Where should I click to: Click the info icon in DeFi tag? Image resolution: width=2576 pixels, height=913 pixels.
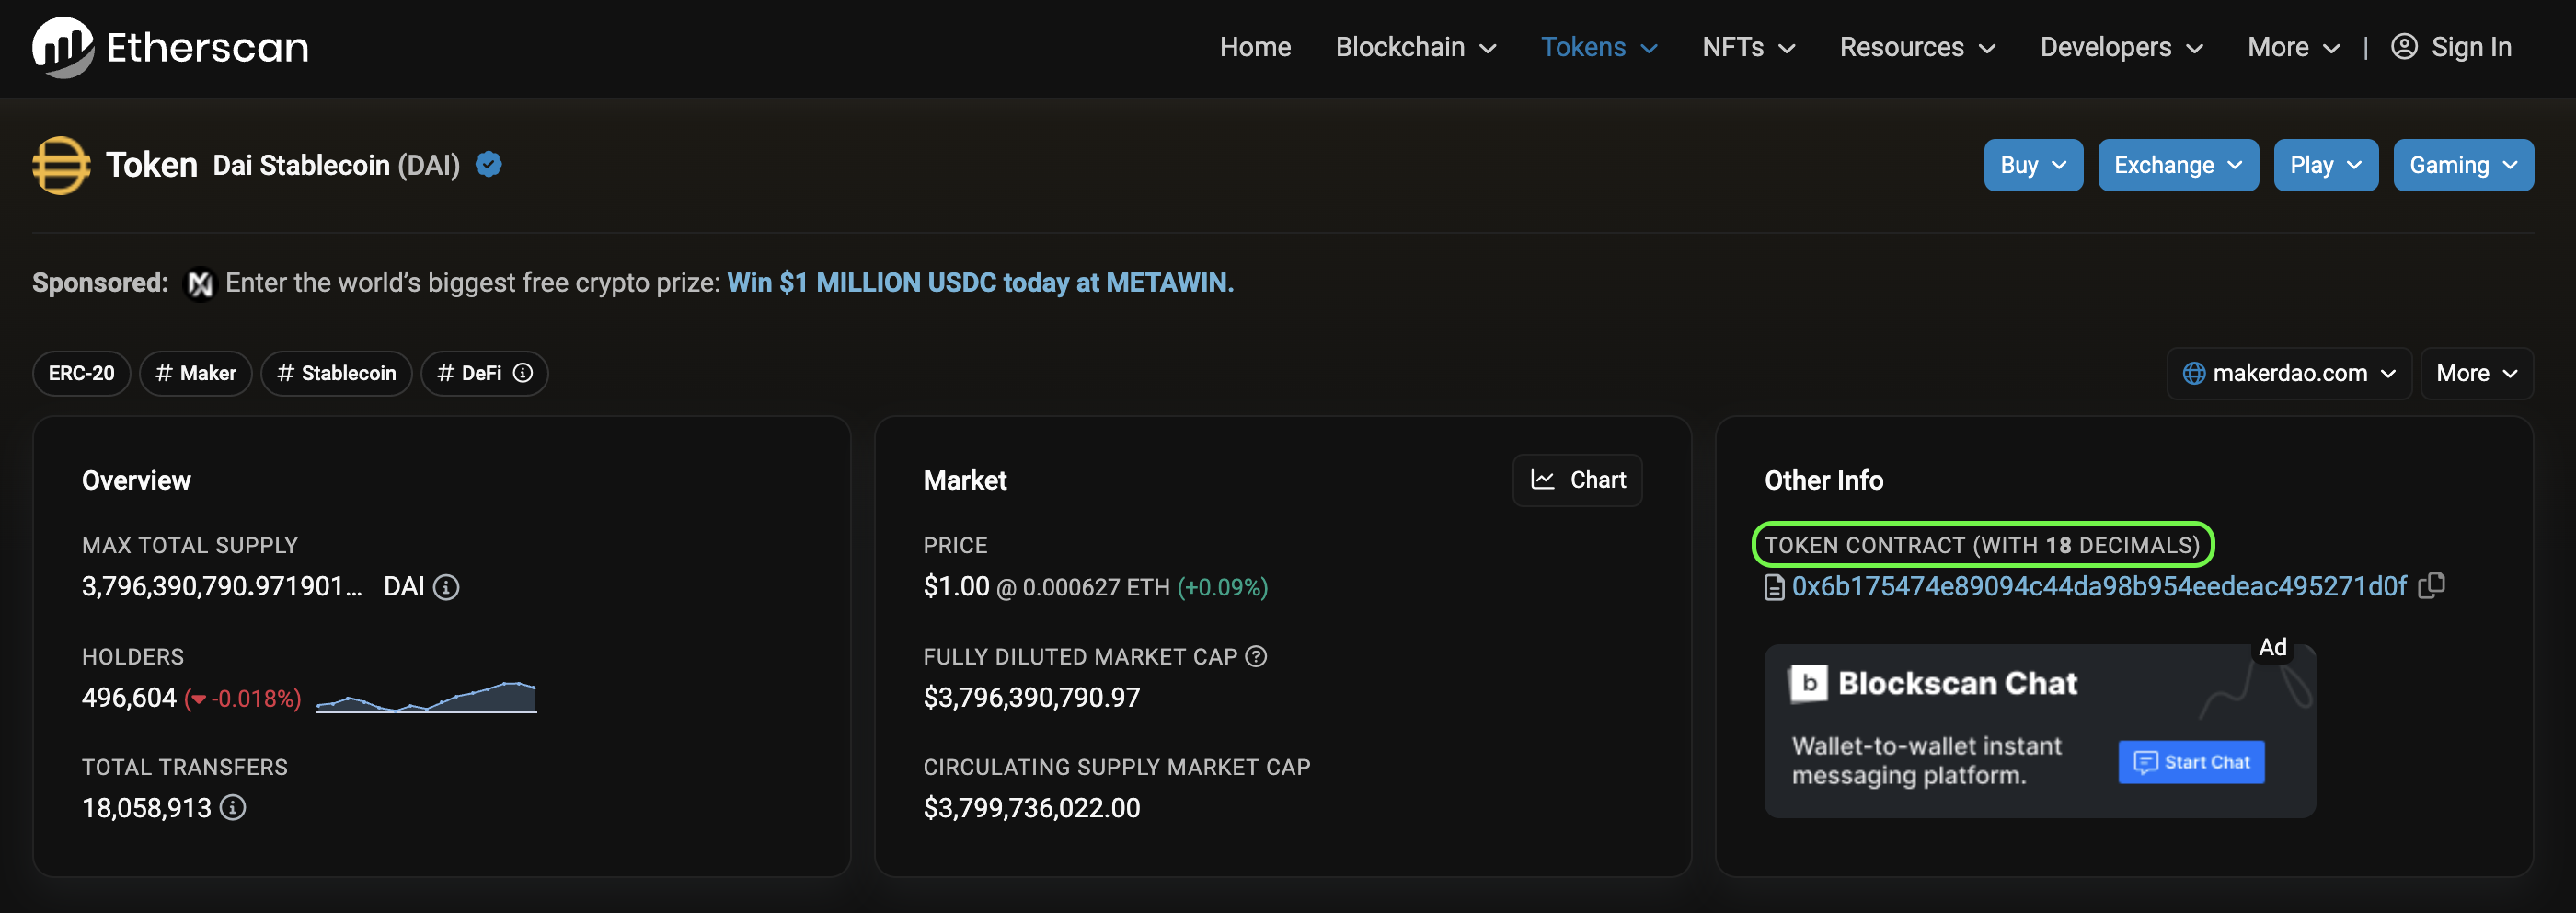click(523, 373)
